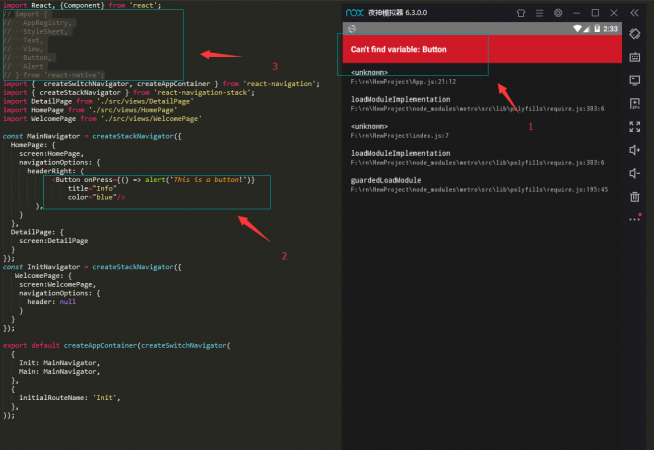Click the createStackNavigator import line

click(129, 93)
